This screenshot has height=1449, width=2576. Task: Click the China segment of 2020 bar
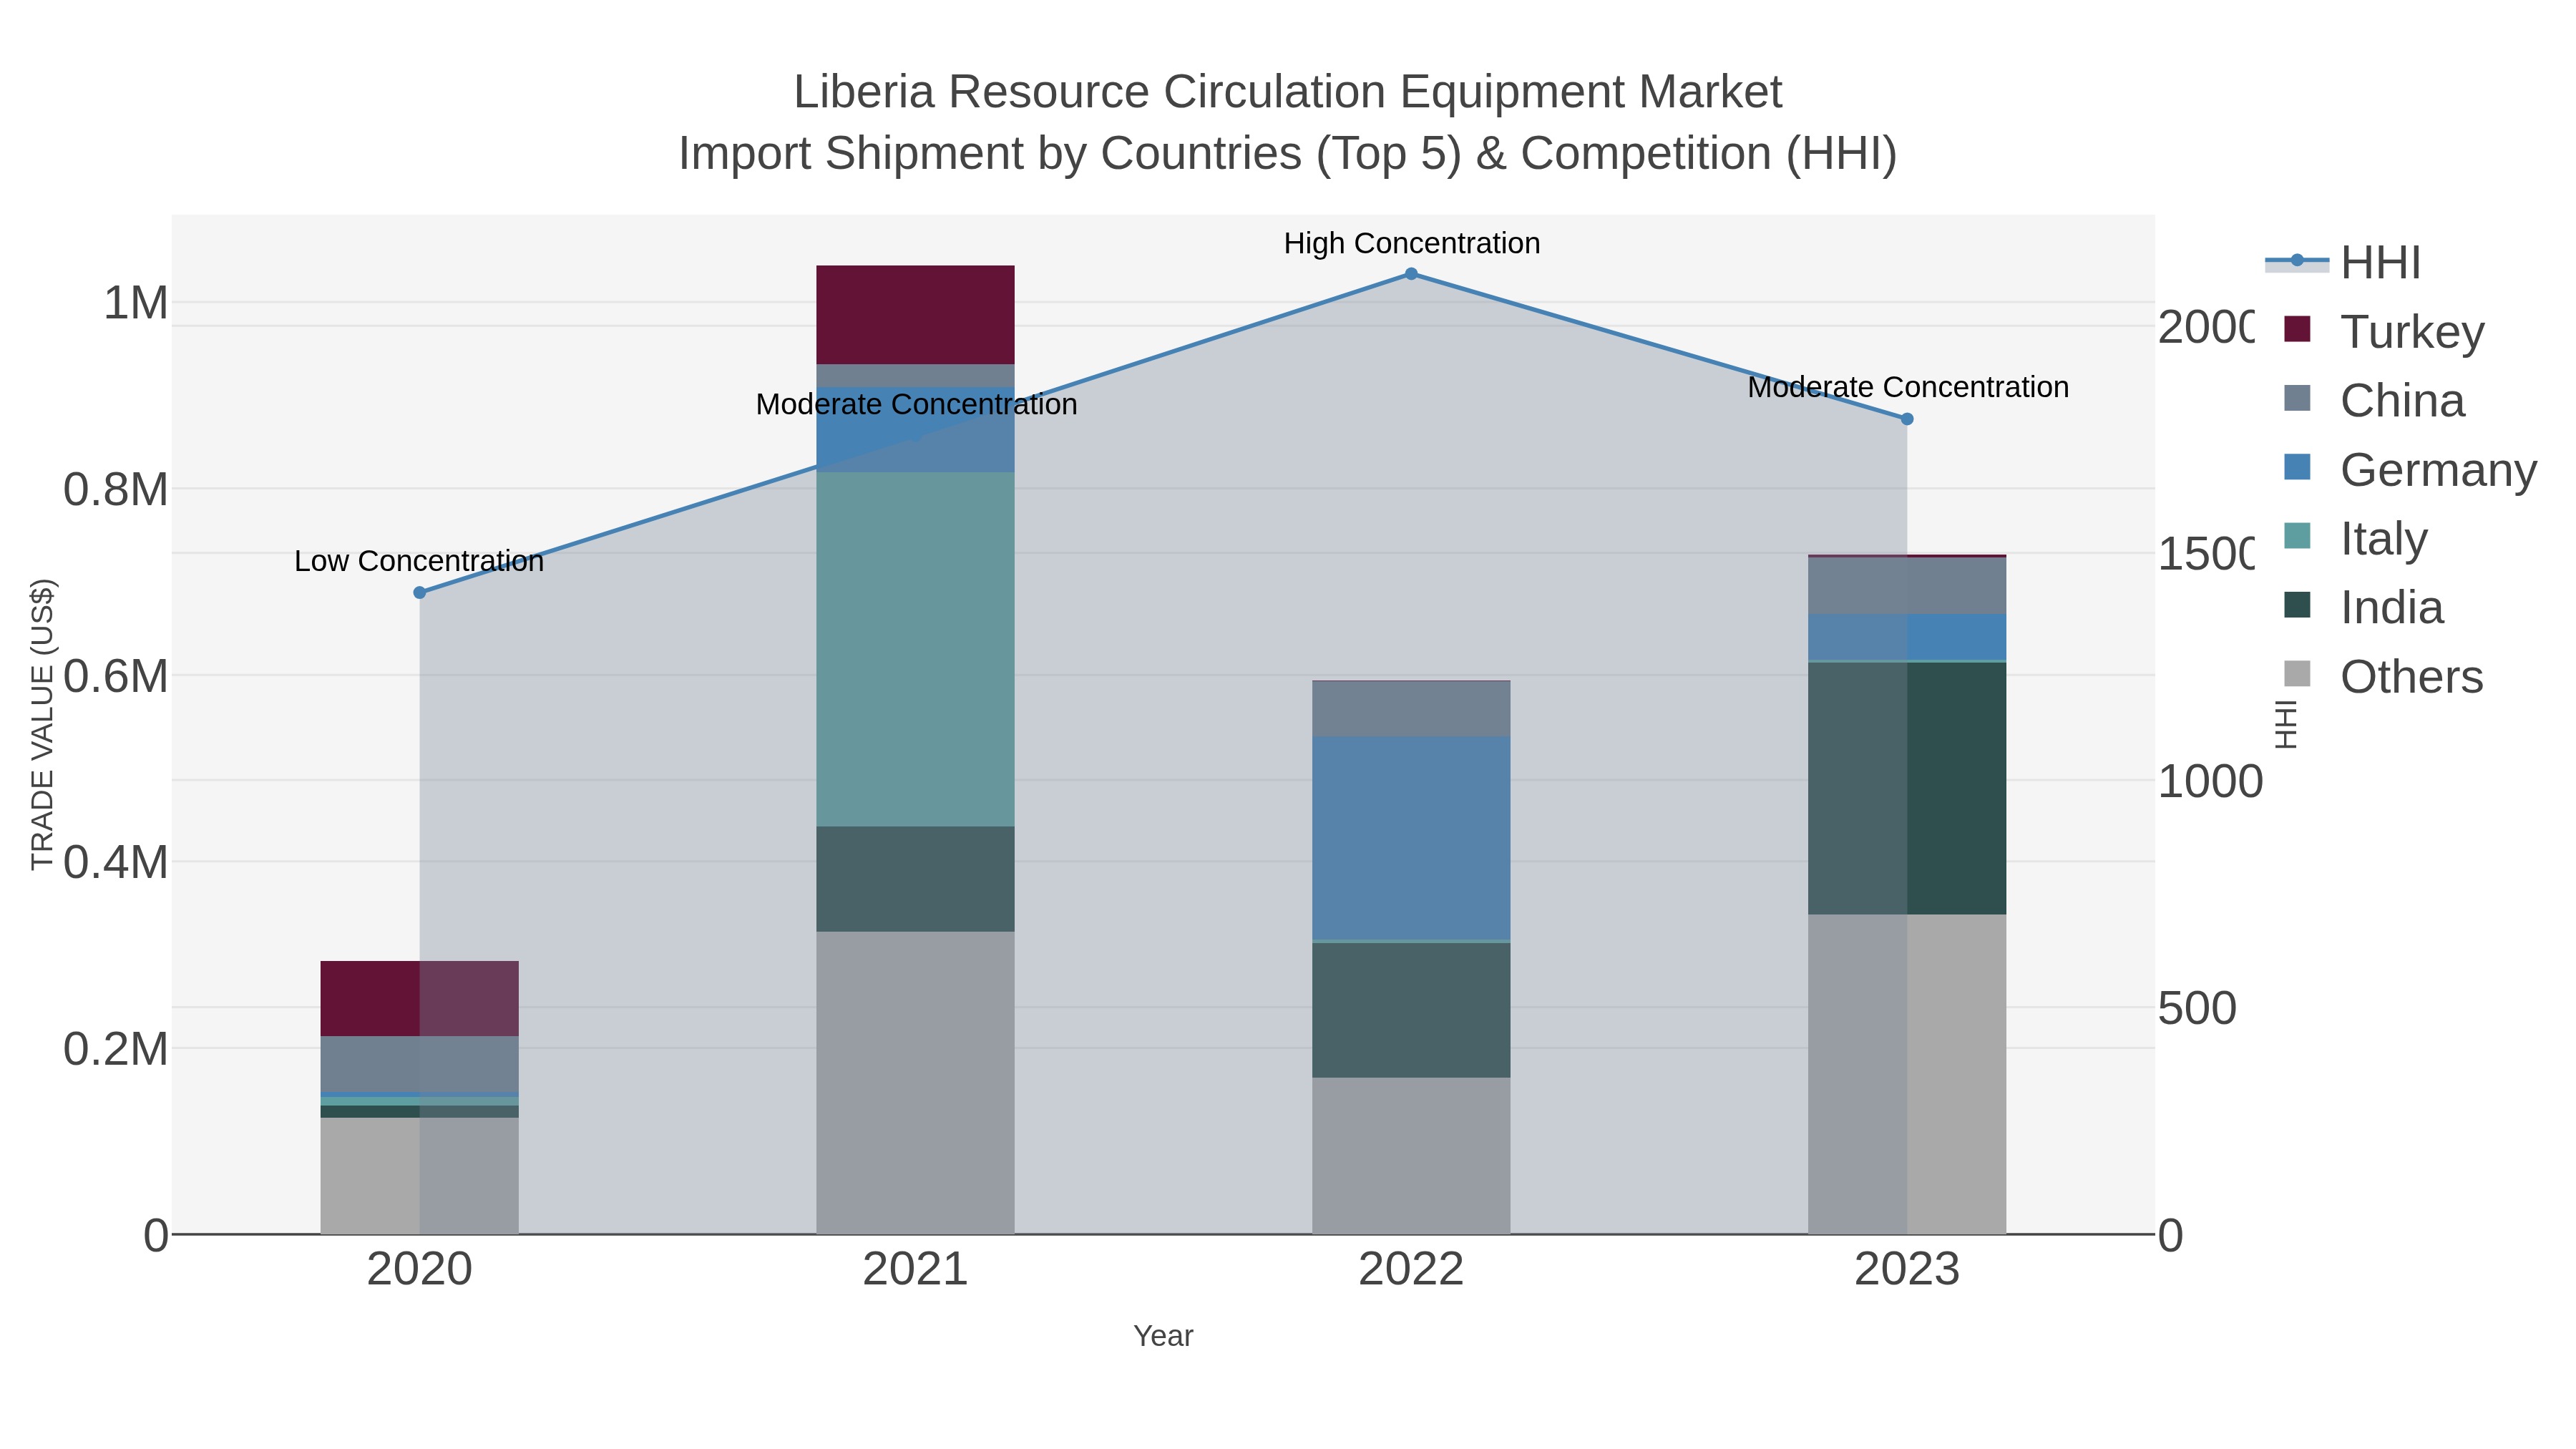[x=420, y=1064]
